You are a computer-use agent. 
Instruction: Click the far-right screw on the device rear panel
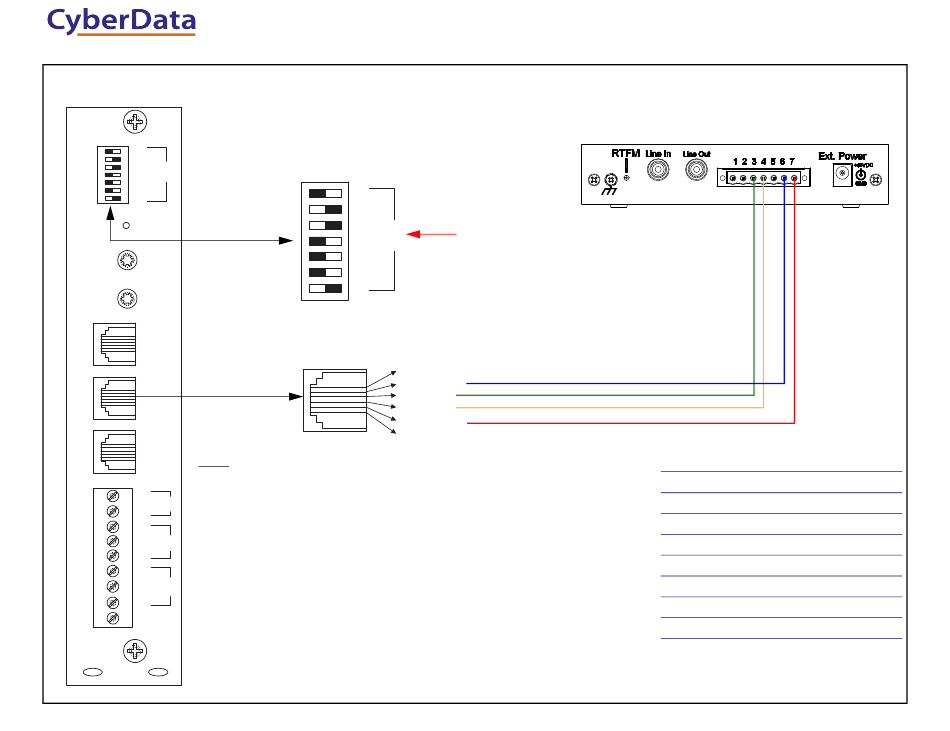pos(875,179)
